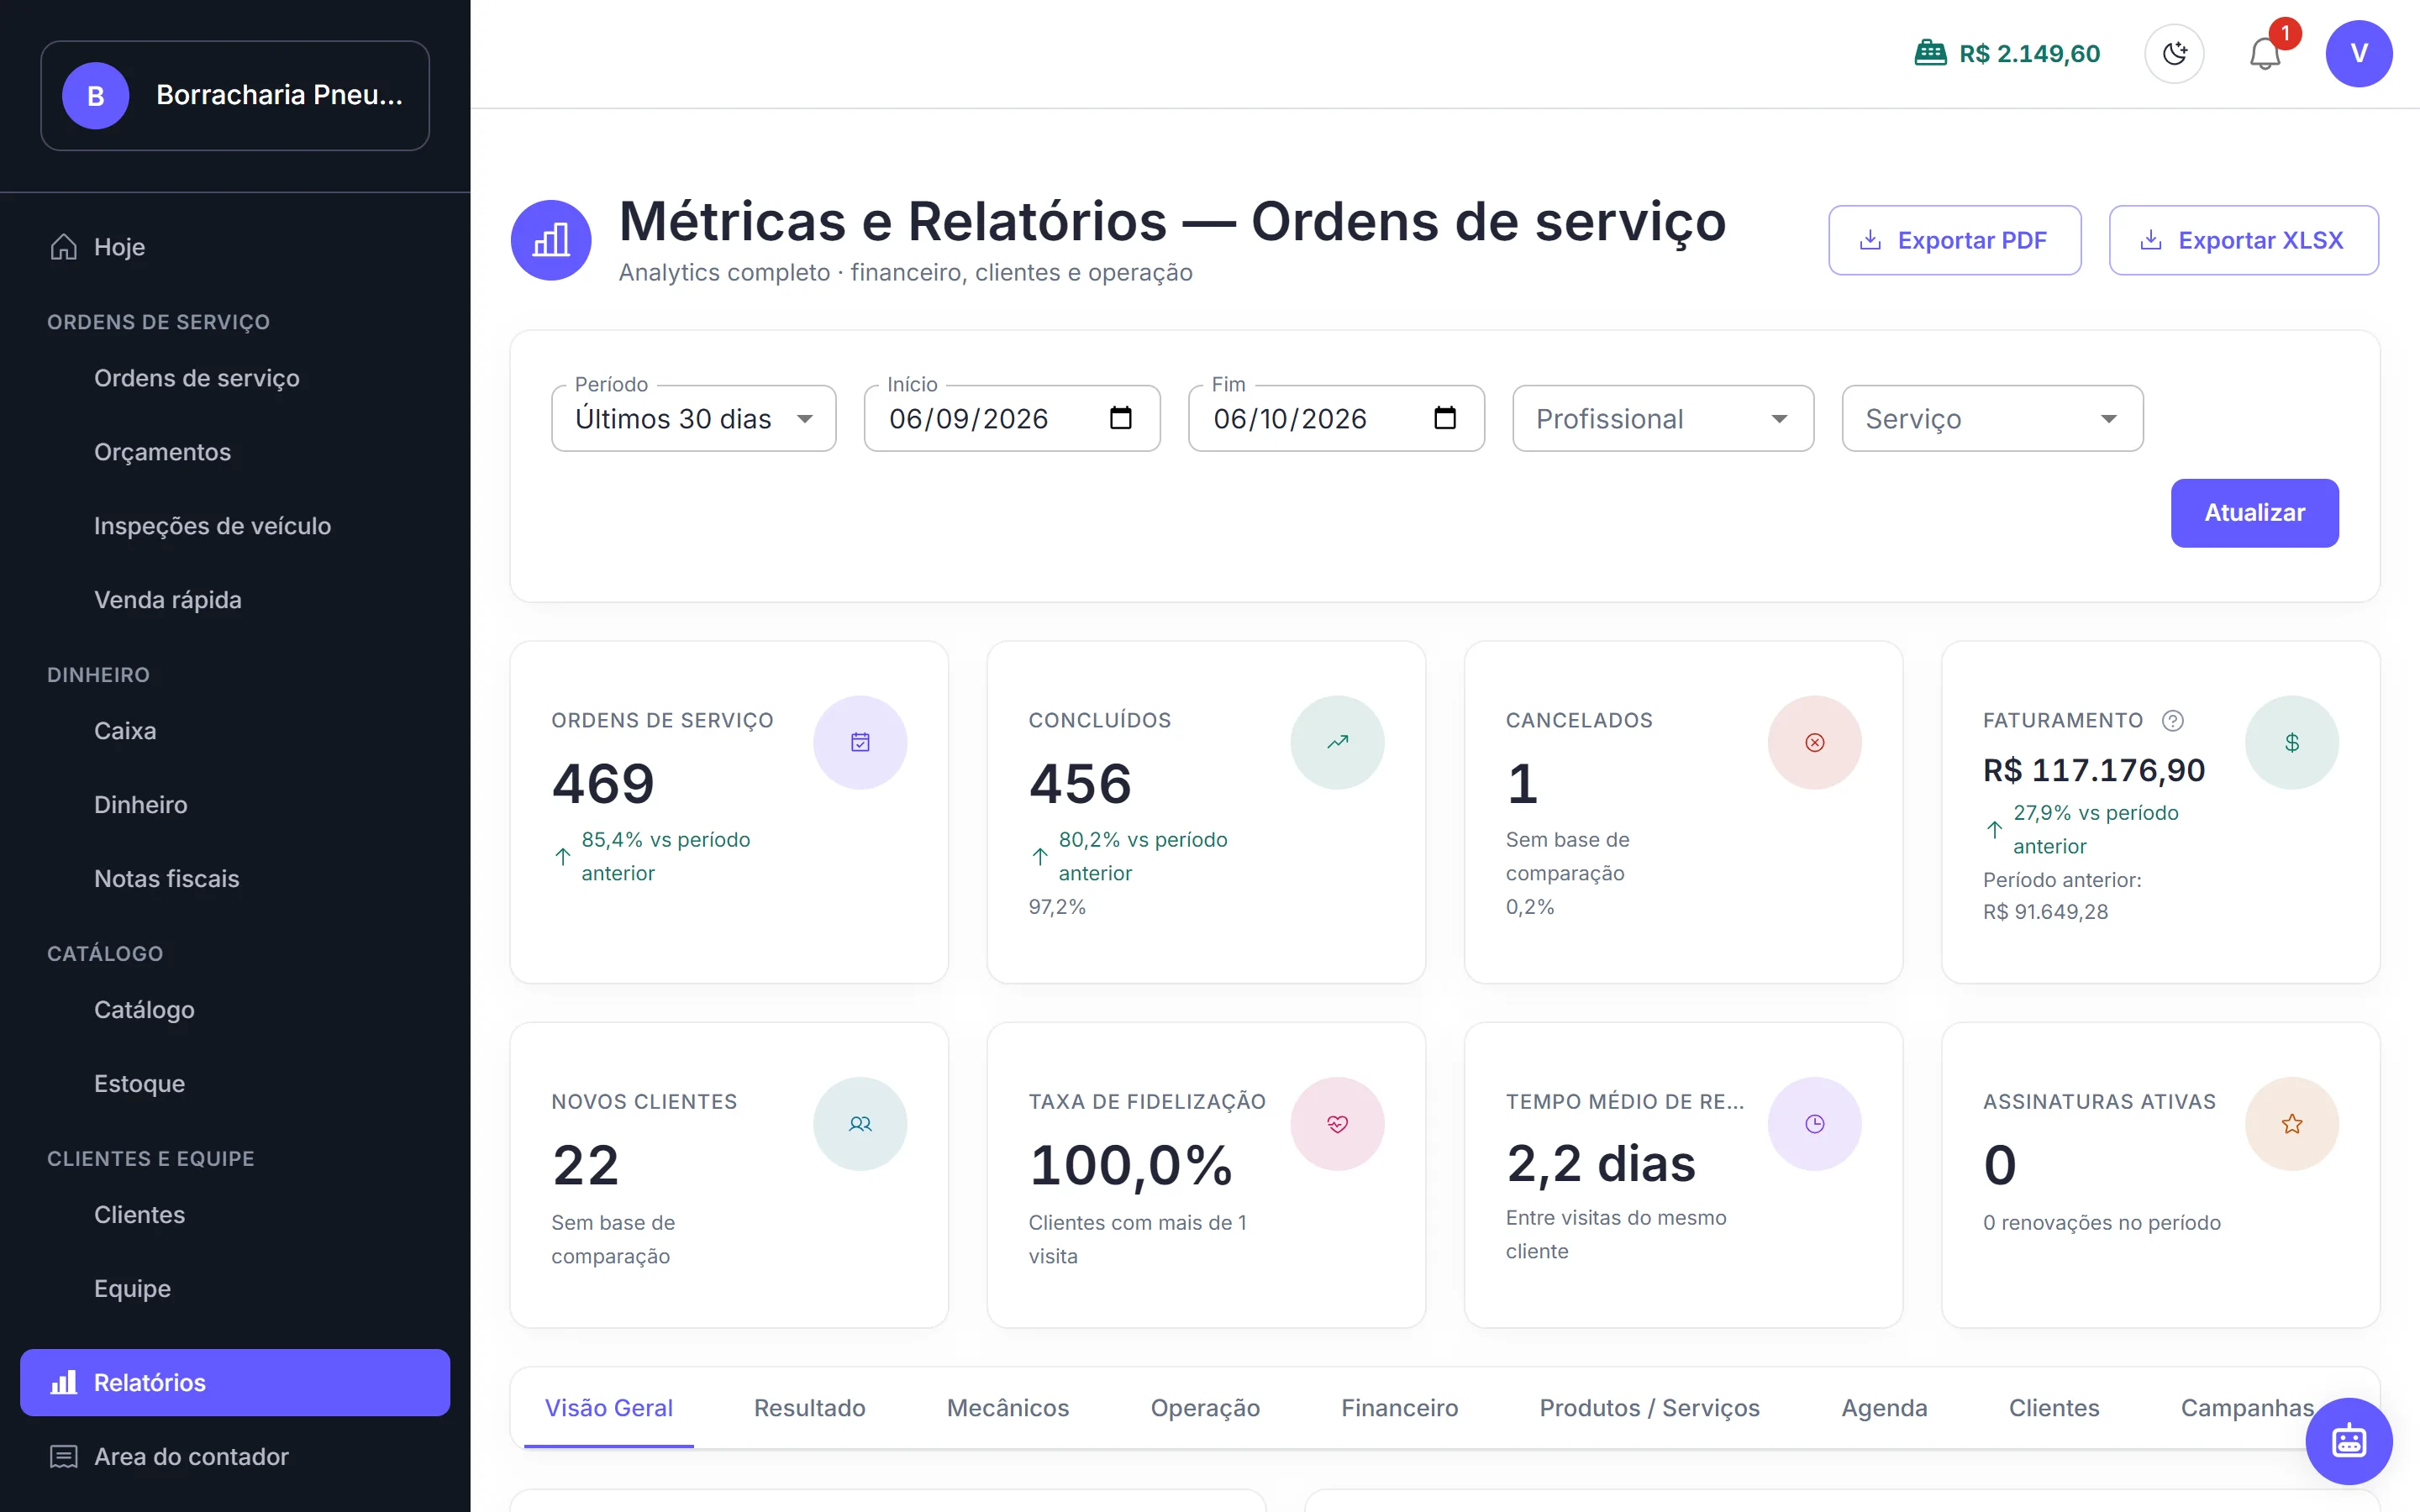The height and width of the screenshot is (1512, 2420).
Task: Click the Faturamento dollar icon
Action: pyautogui.click(x=2291, y=742)
